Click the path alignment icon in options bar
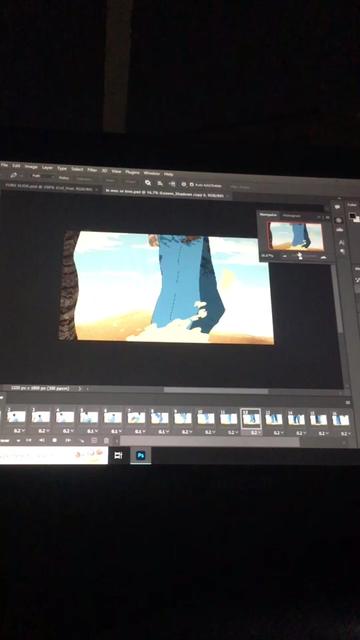 160,183
